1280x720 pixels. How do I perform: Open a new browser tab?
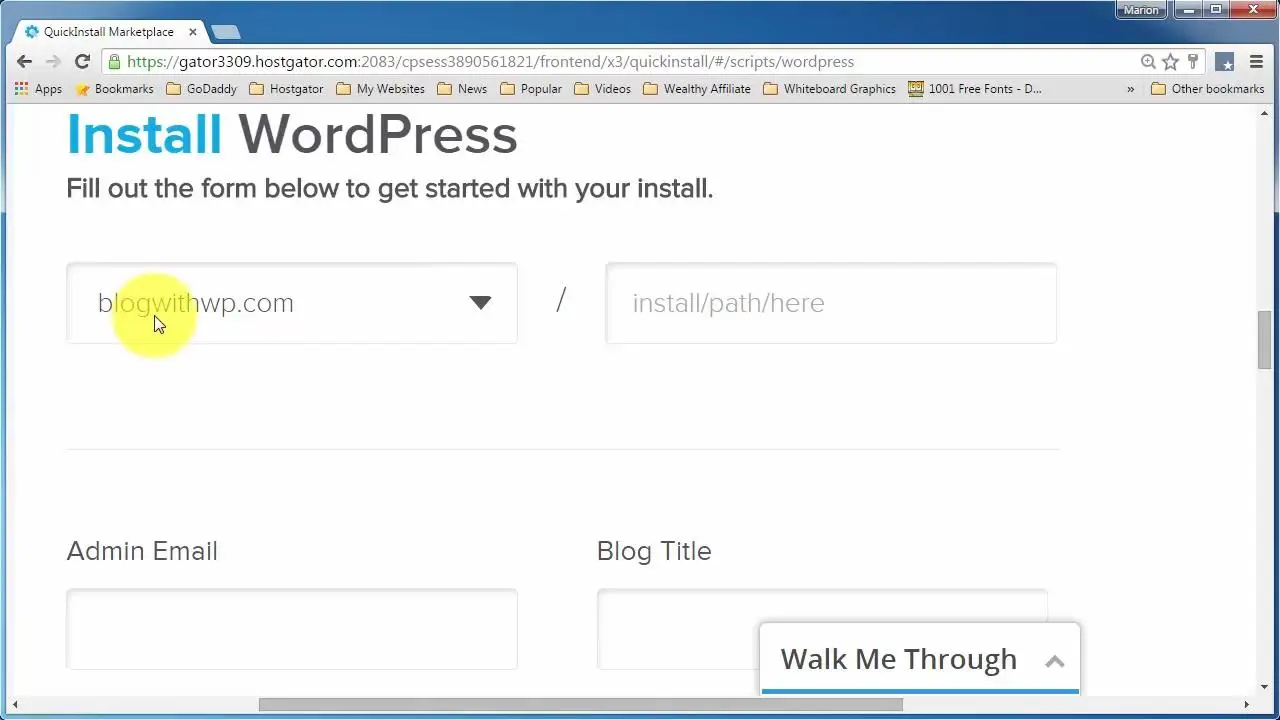[x=226, y=32]
